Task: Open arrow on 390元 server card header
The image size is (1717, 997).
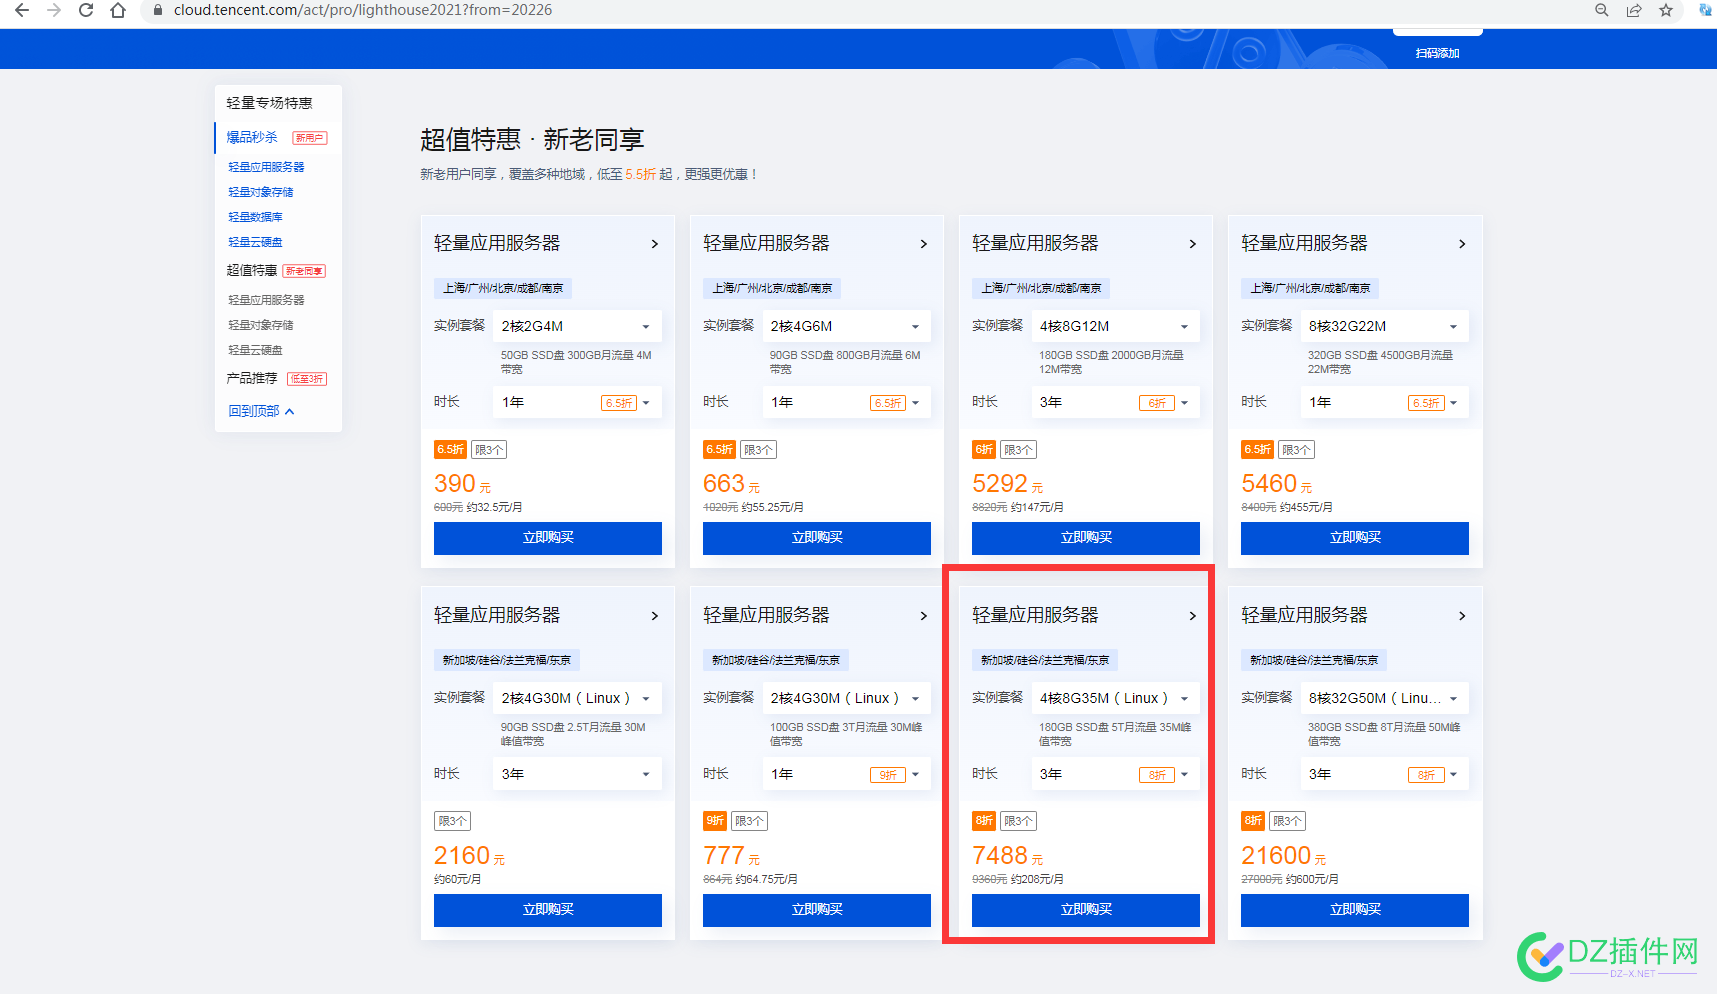Action: pos(655,244)
